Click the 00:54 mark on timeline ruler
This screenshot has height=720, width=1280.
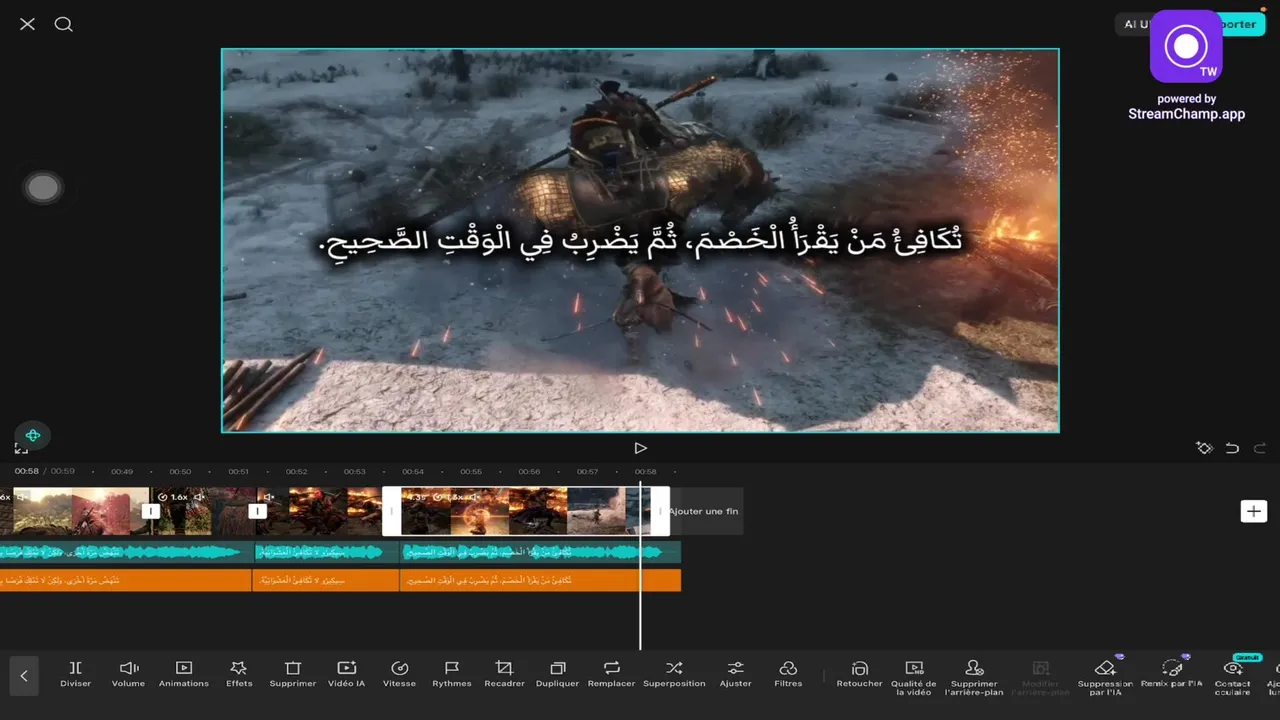pos(413,471)
